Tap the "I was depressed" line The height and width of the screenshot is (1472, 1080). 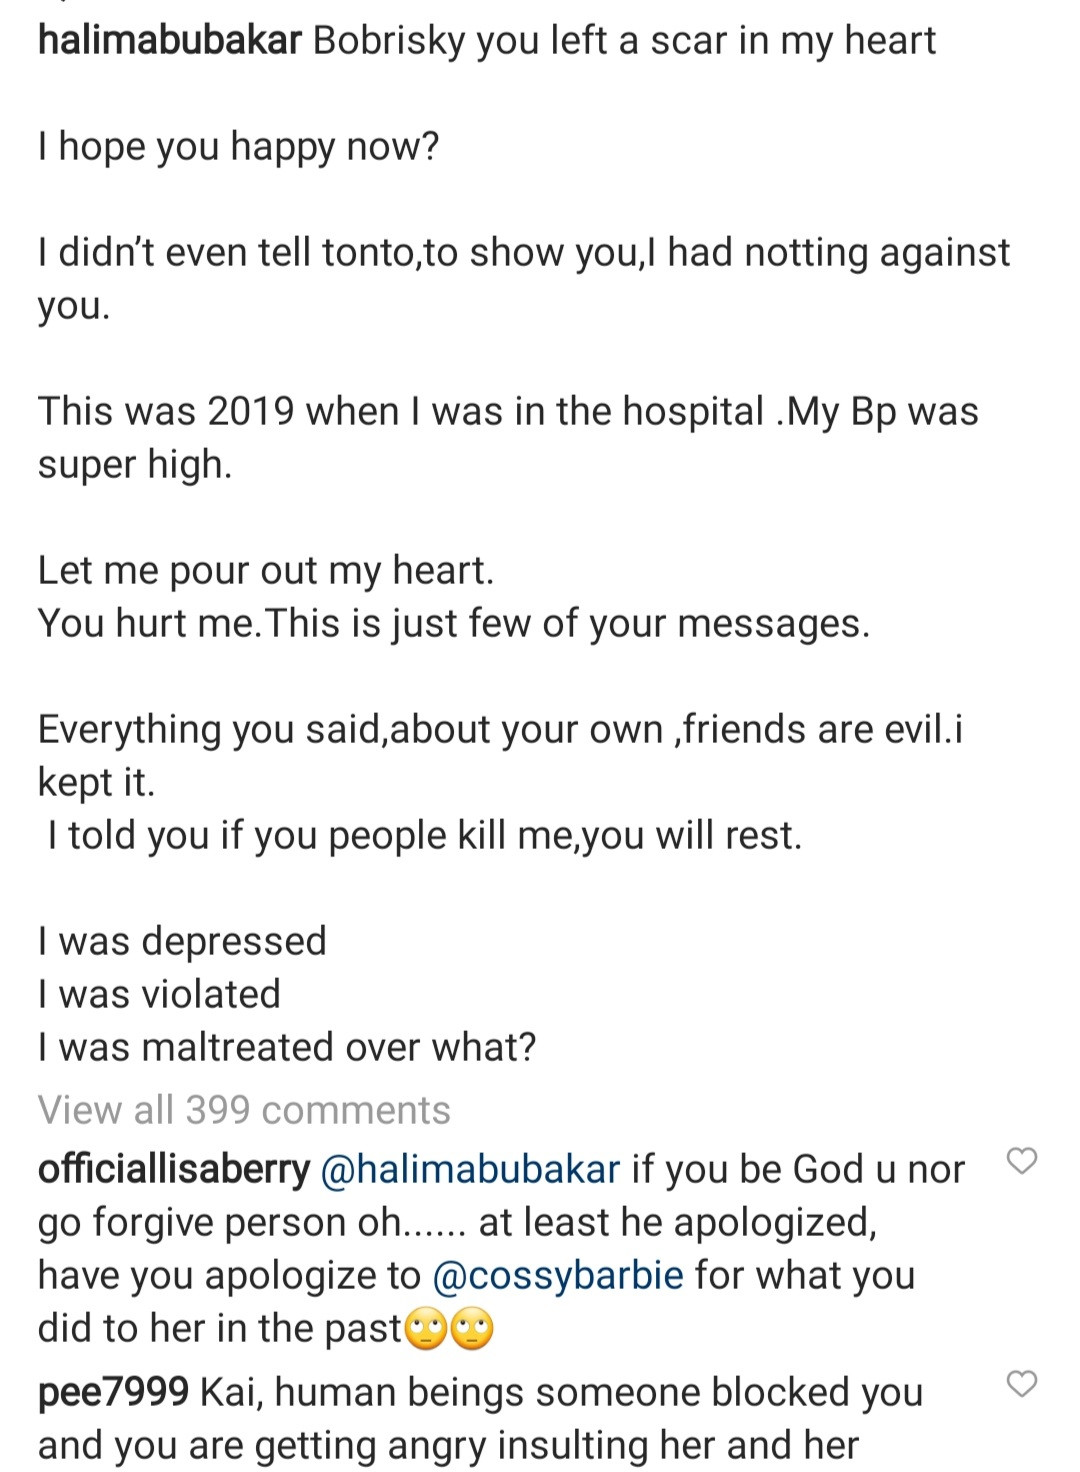click(x=182, y=941)
